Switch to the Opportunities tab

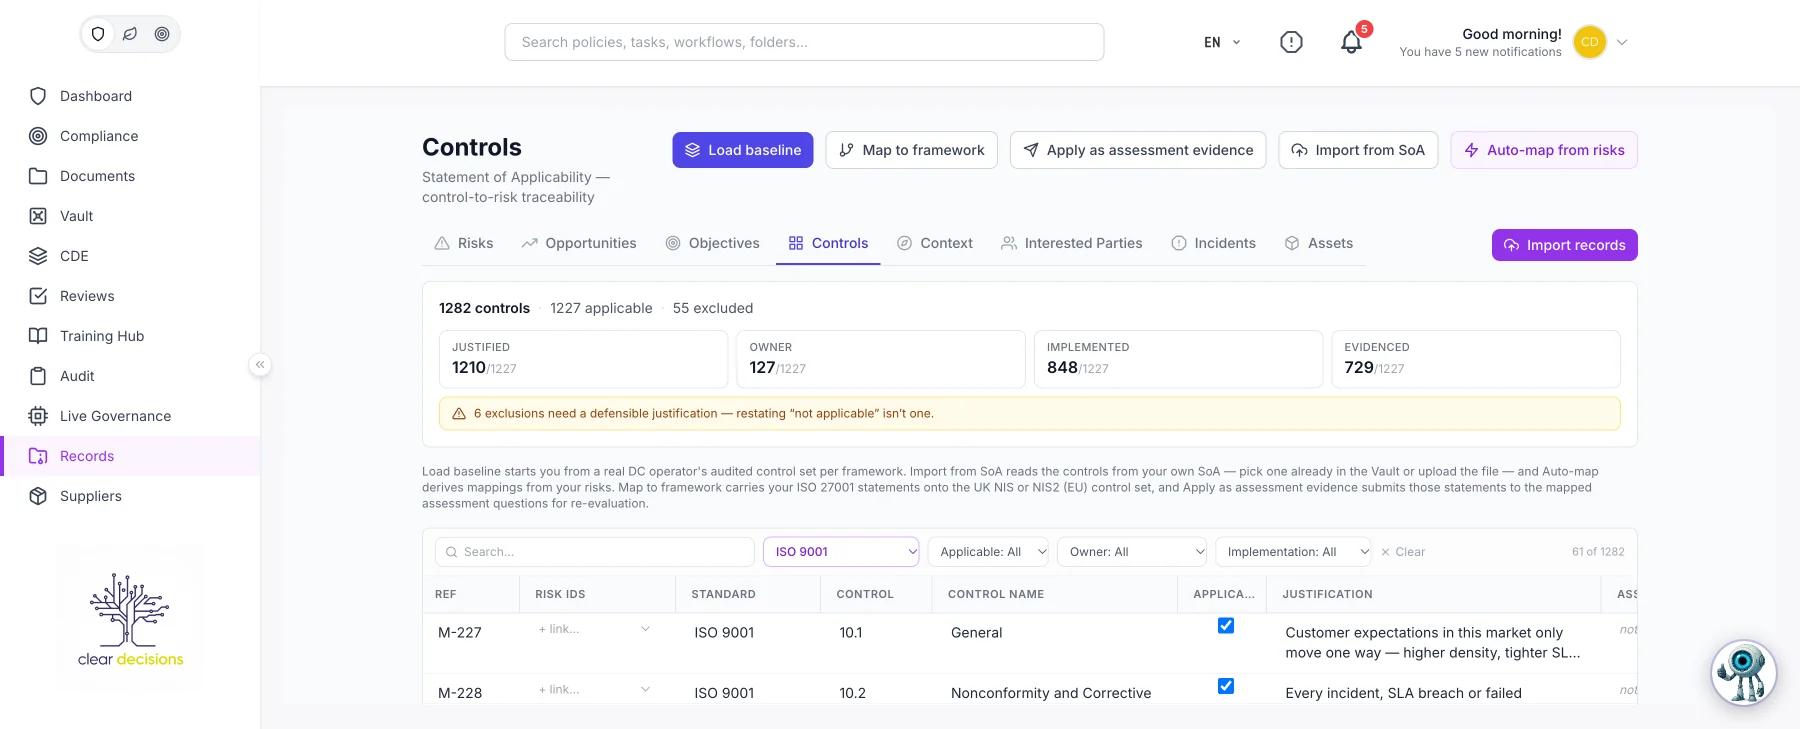point(579,243)
